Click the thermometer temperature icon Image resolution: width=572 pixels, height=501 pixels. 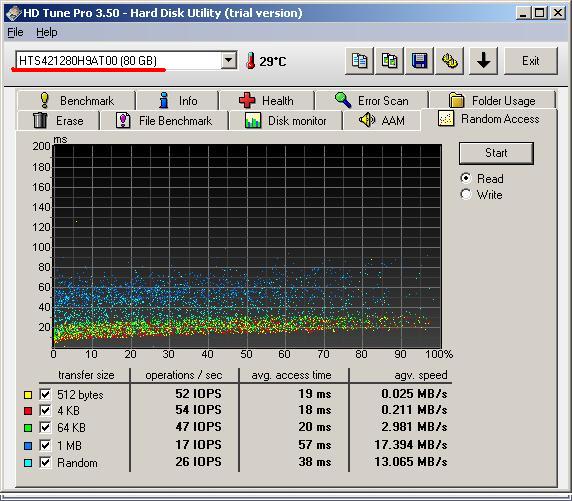[x=250, y=61]
